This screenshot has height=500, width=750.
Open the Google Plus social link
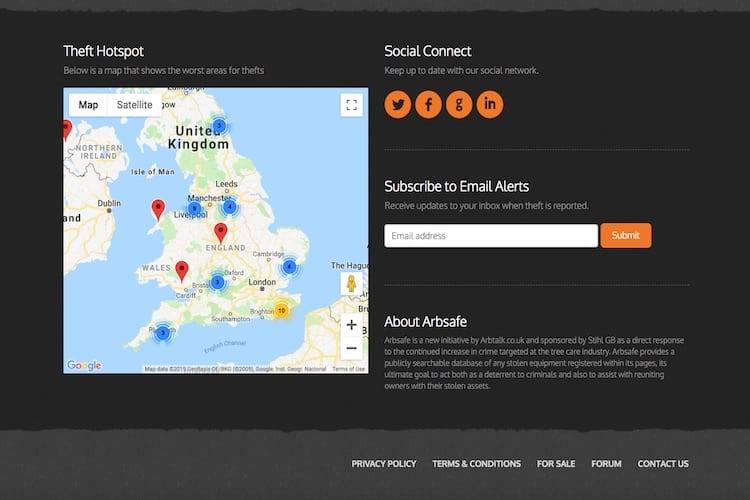point(459,104)
